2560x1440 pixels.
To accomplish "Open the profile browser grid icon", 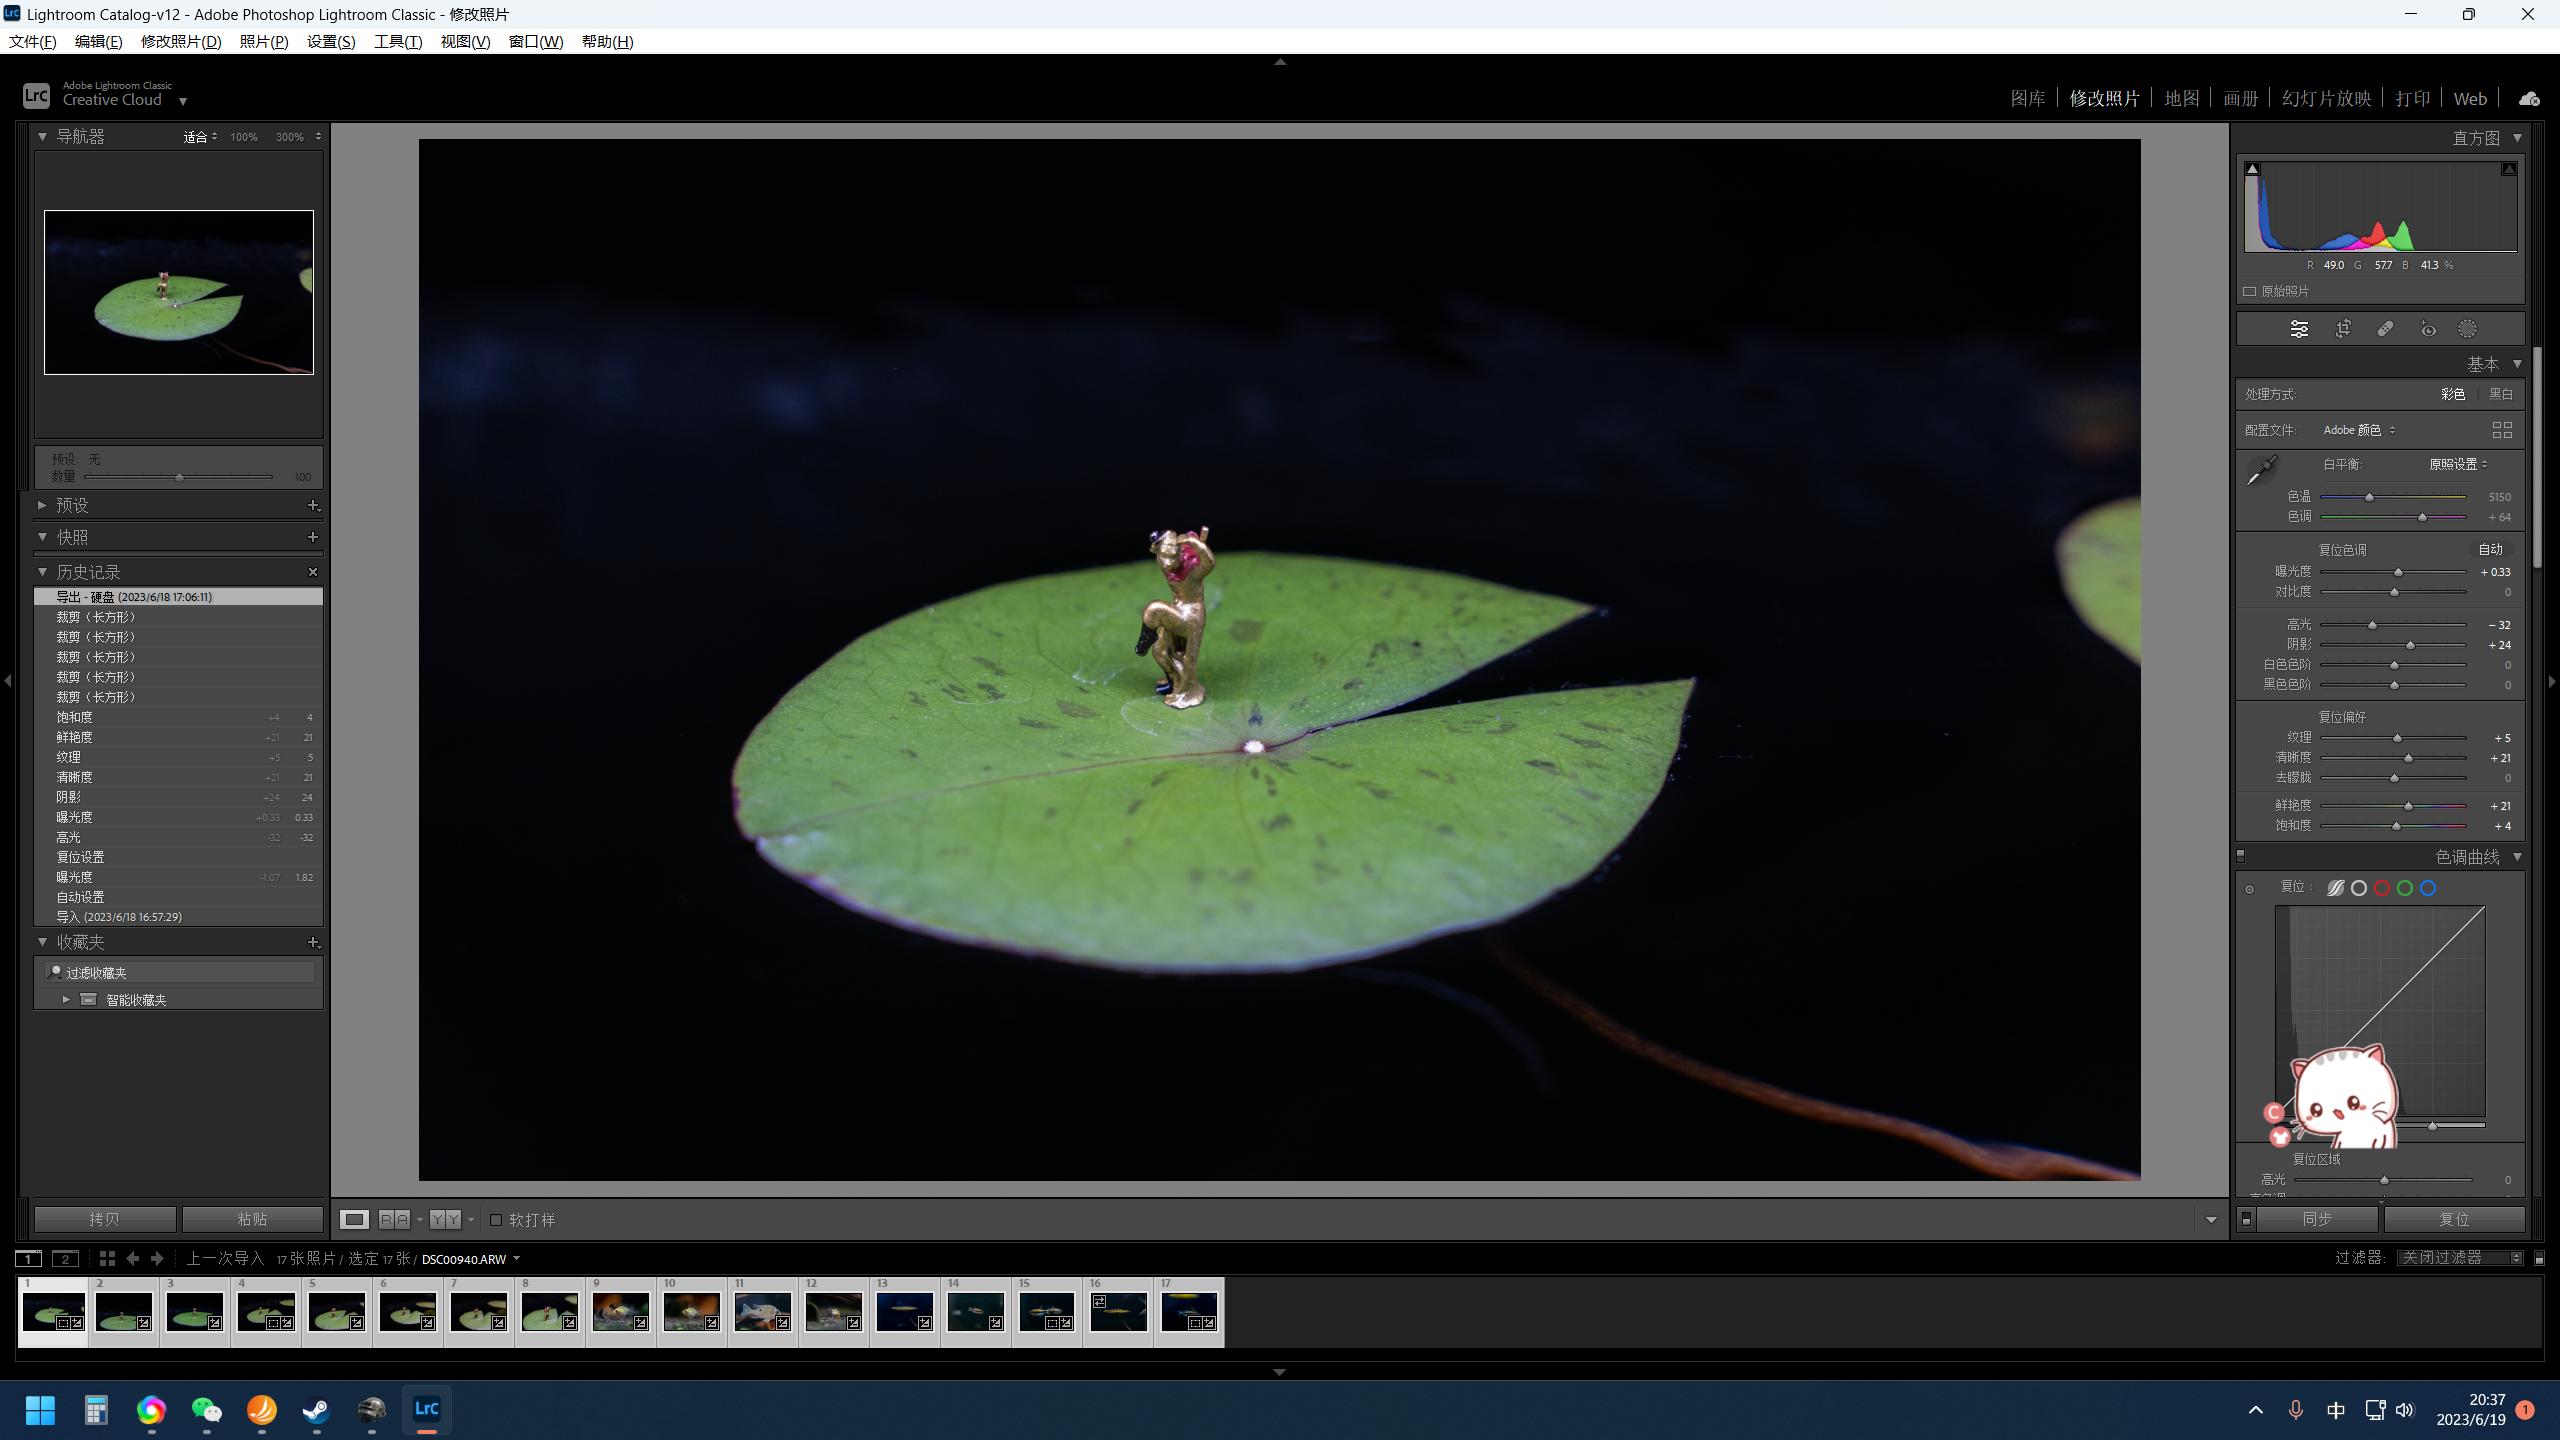I will [2501, 430].
